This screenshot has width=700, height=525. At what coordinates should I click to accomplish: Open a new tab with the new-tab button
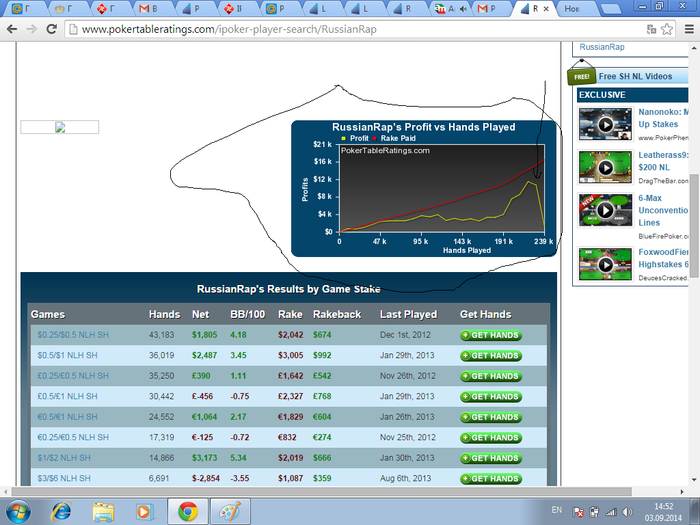(x=610, y=8)
